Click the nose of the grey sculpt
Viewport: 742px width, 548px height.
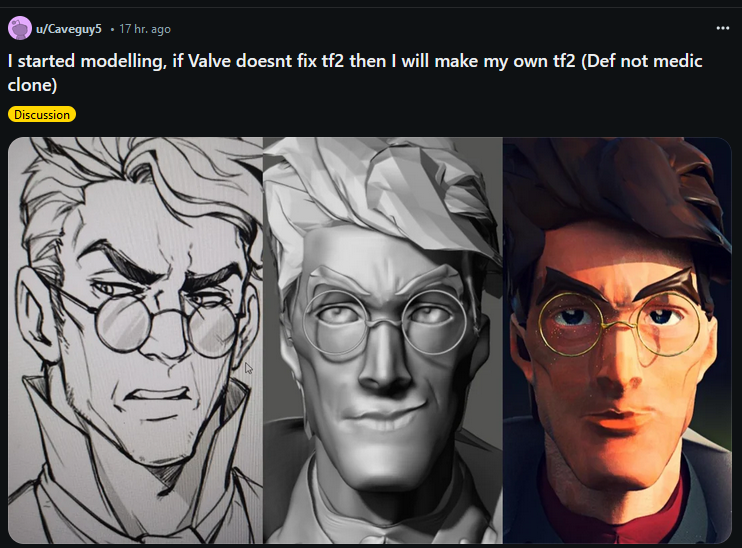pos(383,364)
